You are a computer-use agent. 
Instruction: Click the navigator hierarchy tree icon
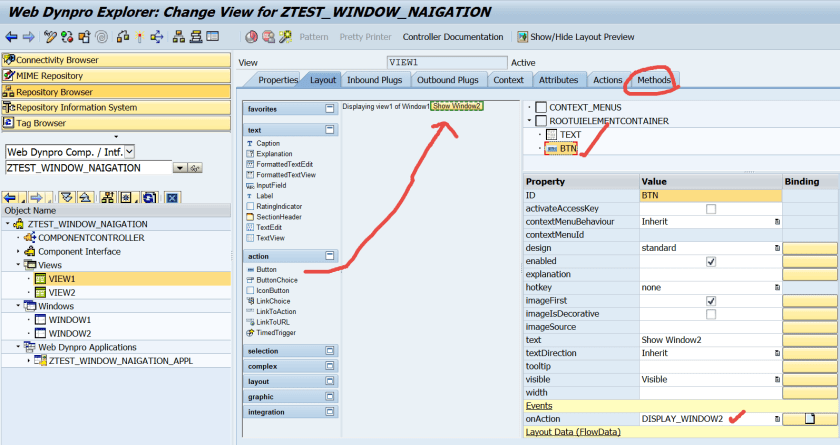[108, 198]
